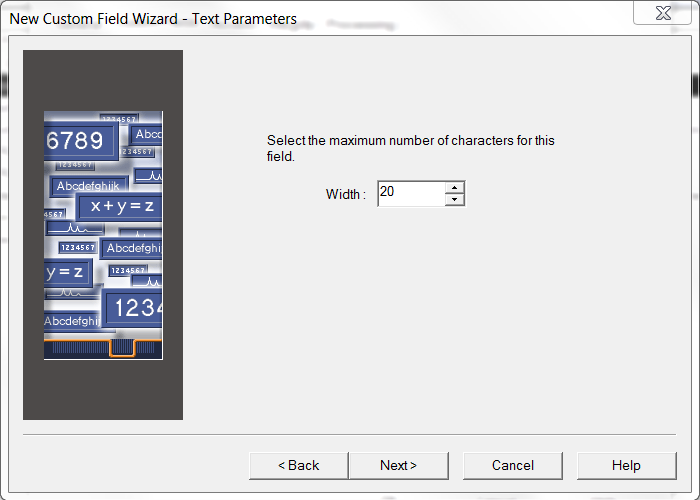Cancel the custom field wizard

point(512,466)
